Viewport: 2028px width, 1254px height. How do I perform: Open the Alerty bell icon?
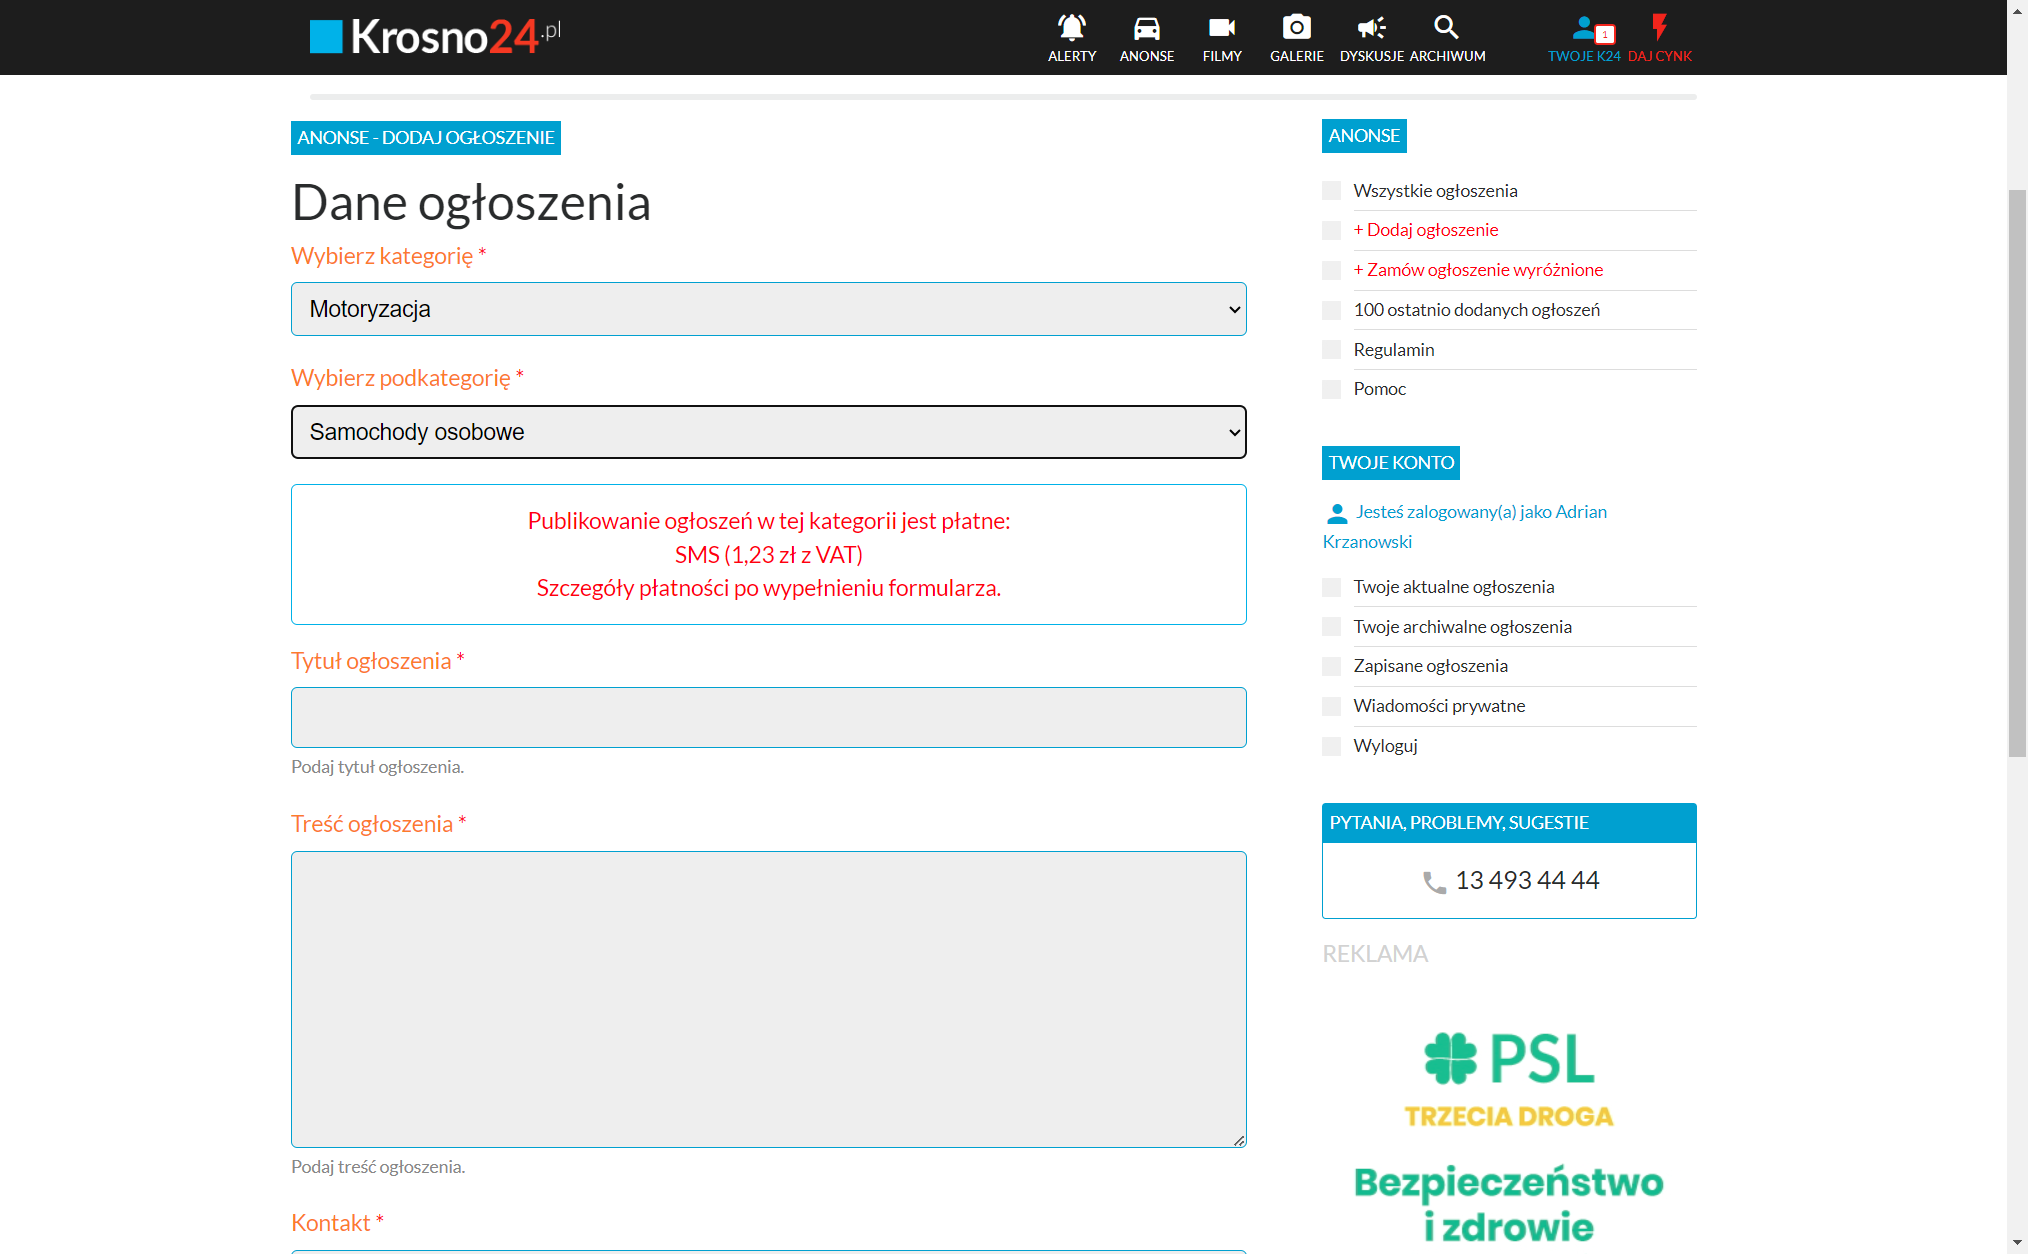1072,27
